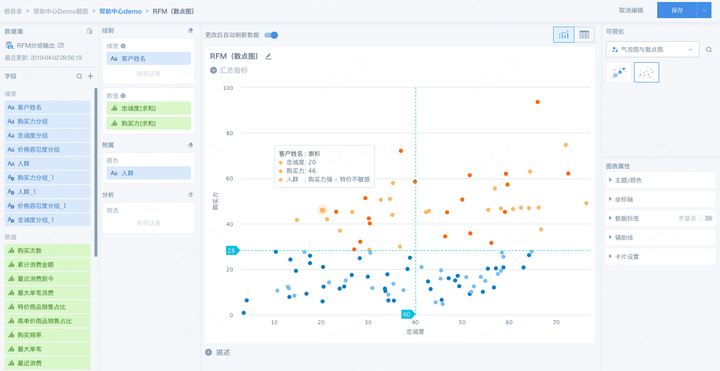Screen dimensions: 720x371
Task: Click the edit pencil beside chart title
Action: tap(269, 56)
